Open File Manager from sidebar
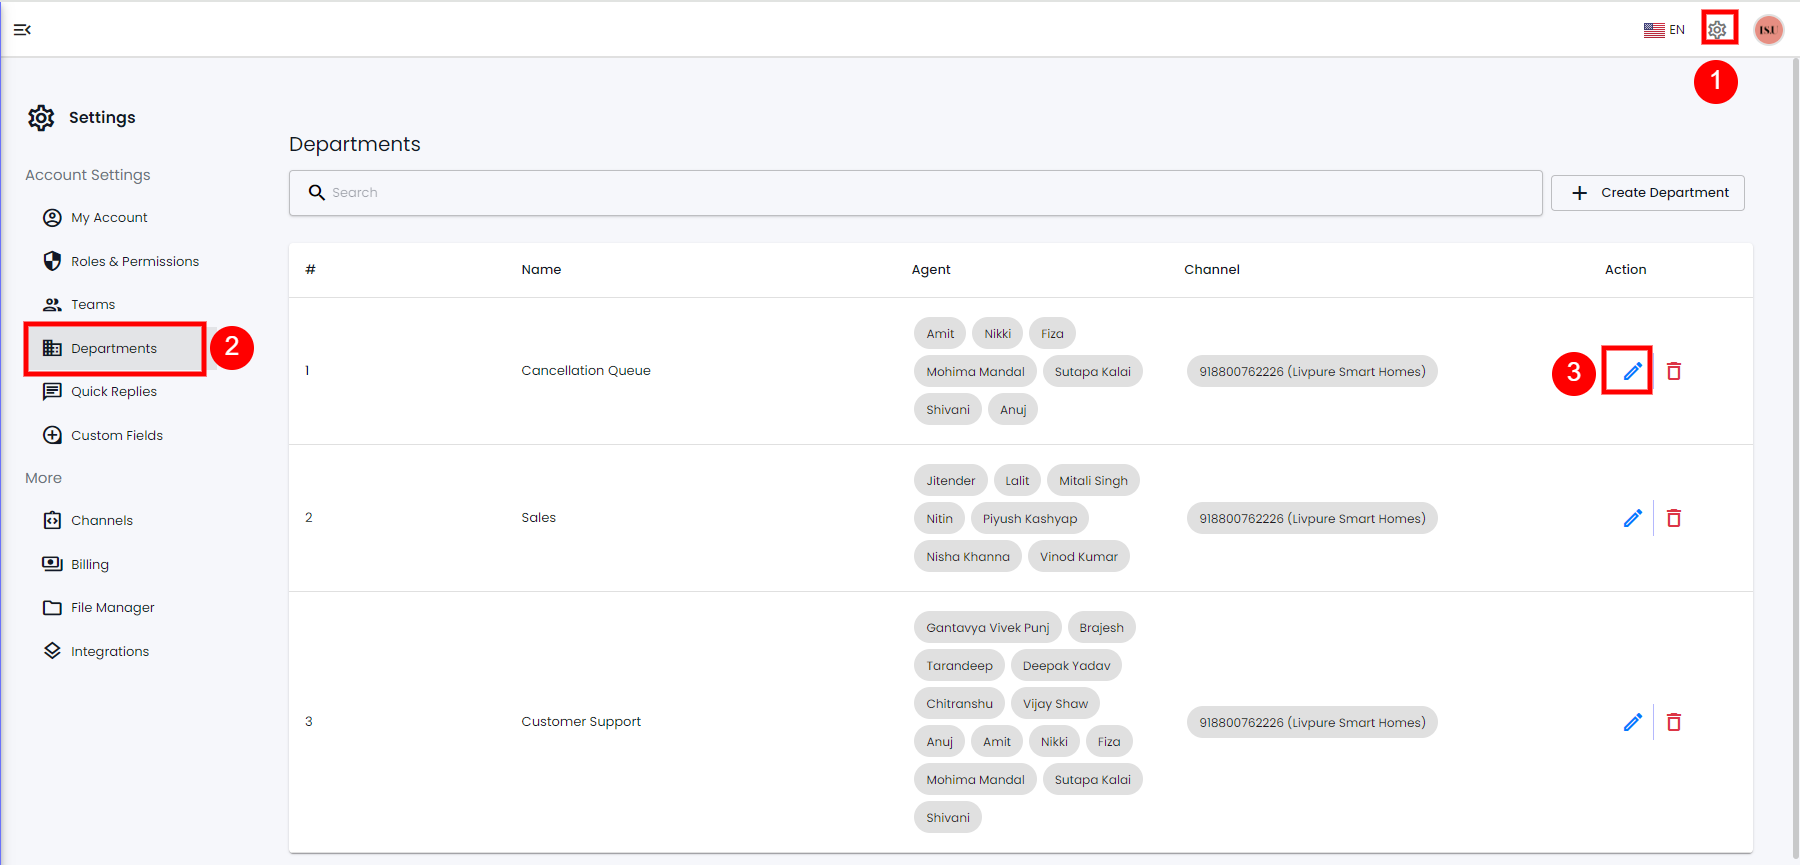The width and height of the screenshot is (1800, 865). [112, 608]
